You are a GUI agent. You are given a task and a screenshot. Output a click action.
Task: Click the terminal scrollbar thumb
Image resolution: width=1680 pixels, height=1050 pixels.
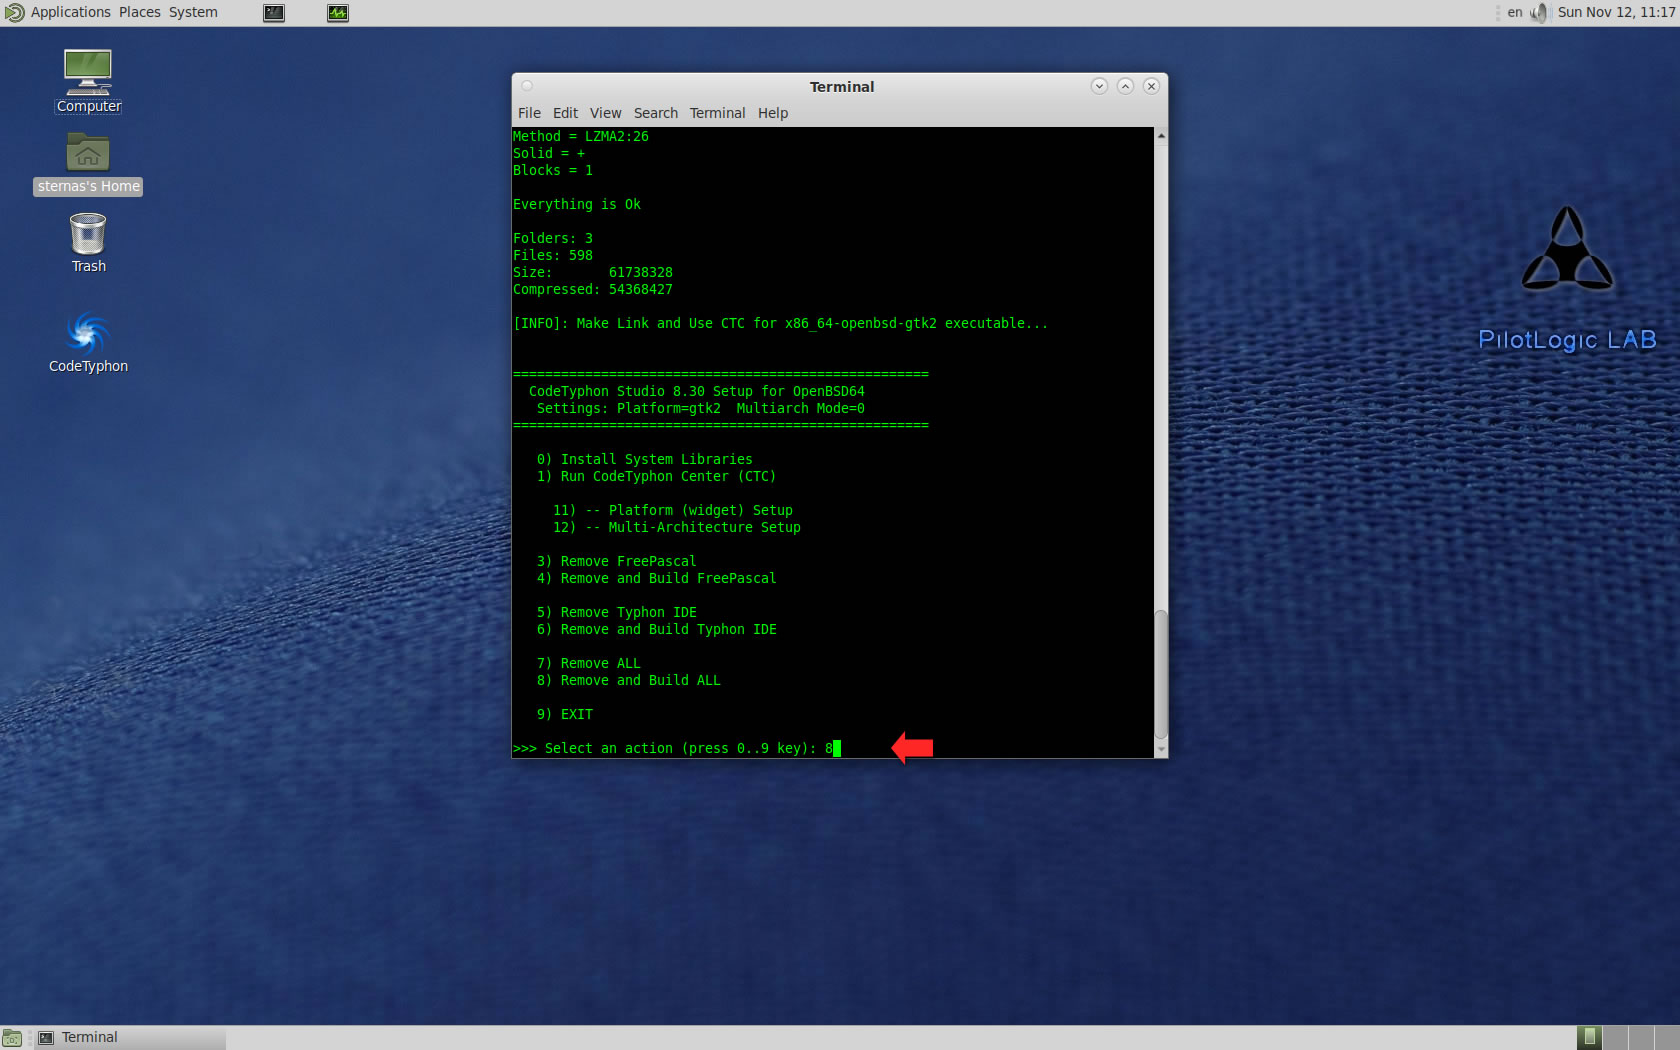coord(1161,675)
